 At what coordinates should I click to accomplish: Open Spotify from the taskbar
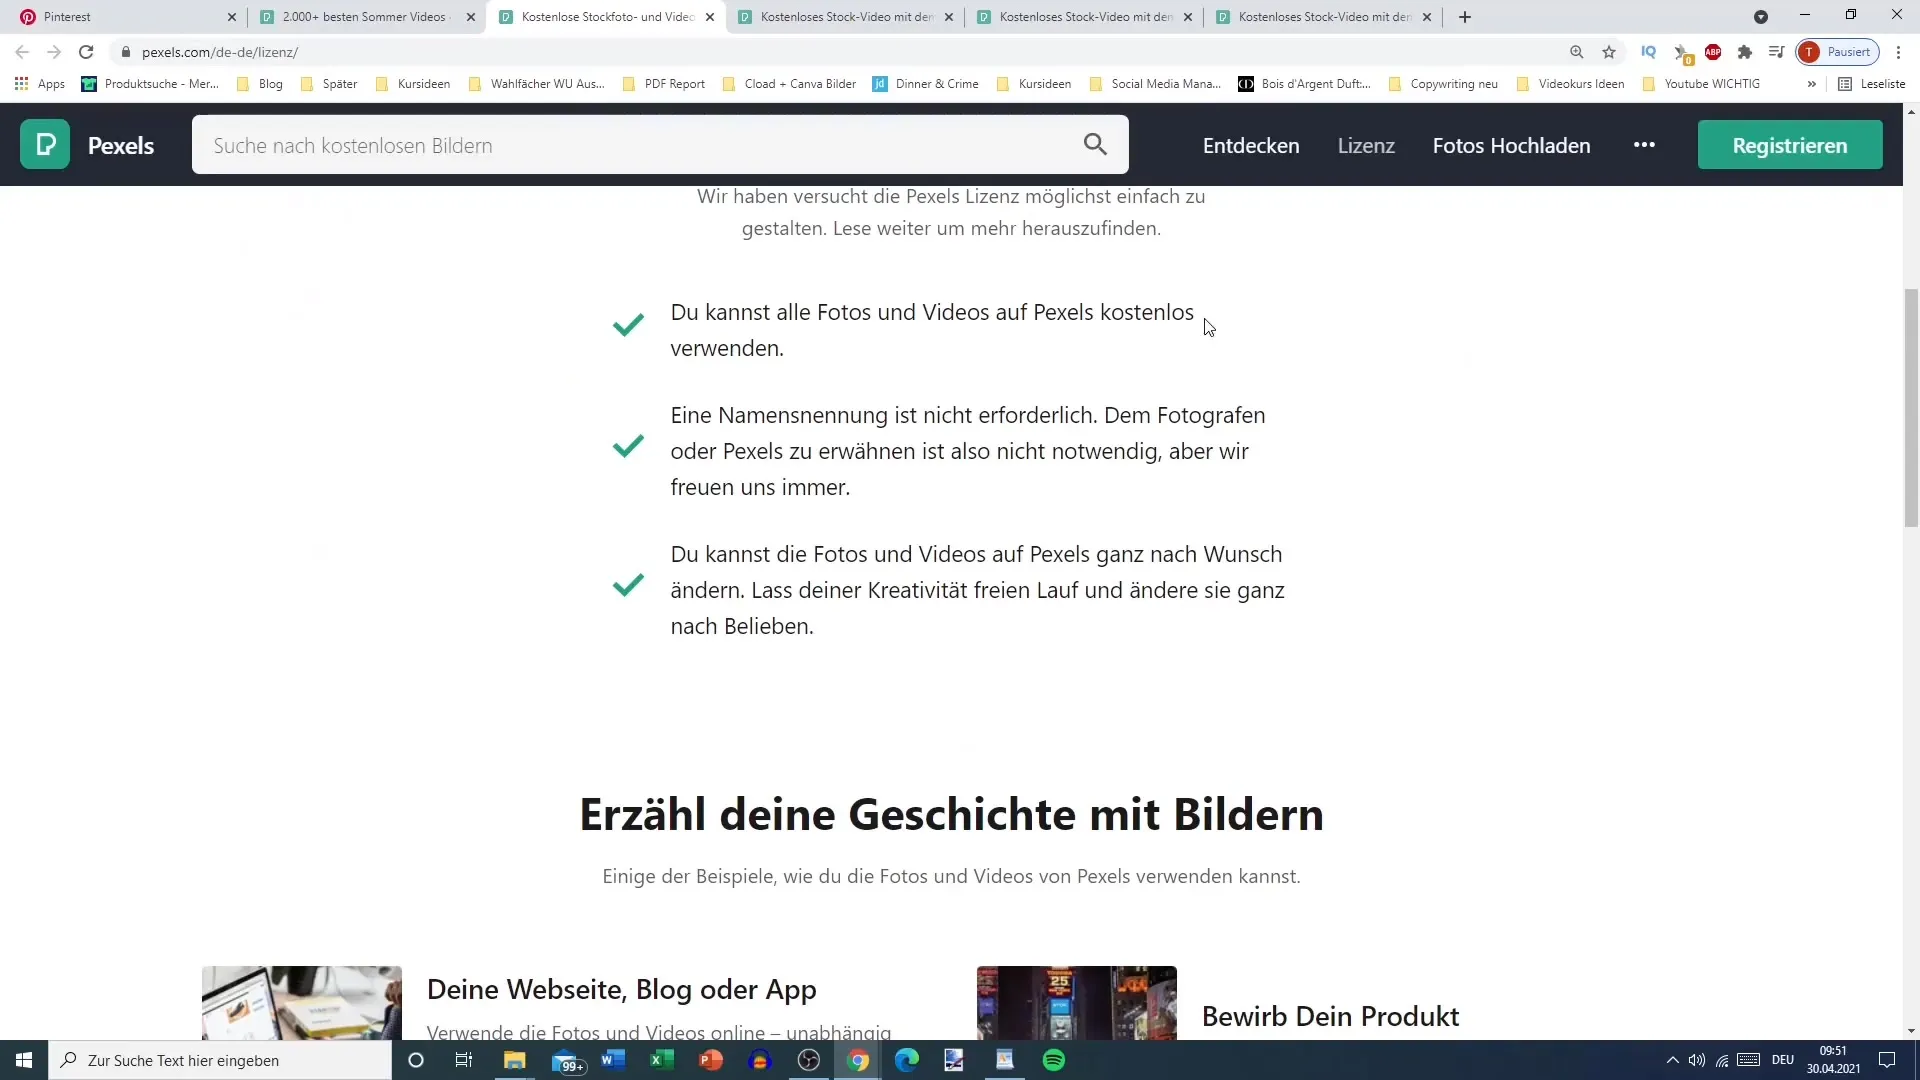pos(1054,1060)
